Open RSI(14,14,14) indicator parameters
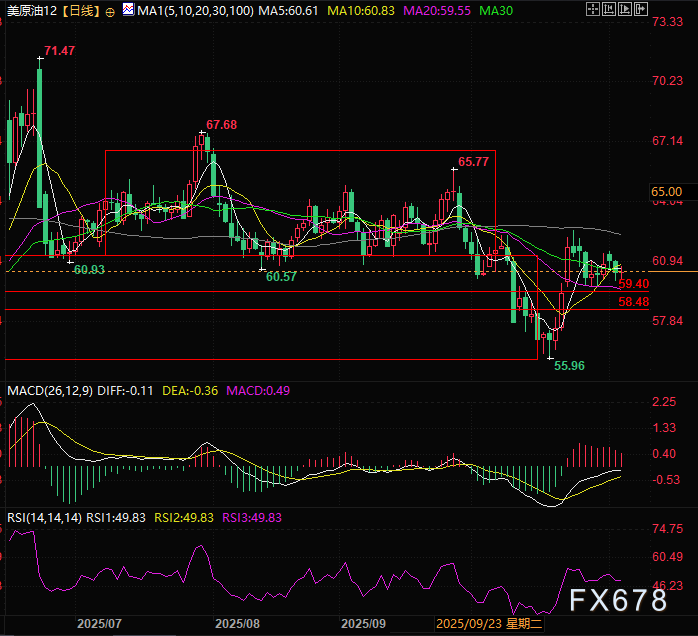The width and height of the screenshot is (698, 636). (x=43, y=517)
